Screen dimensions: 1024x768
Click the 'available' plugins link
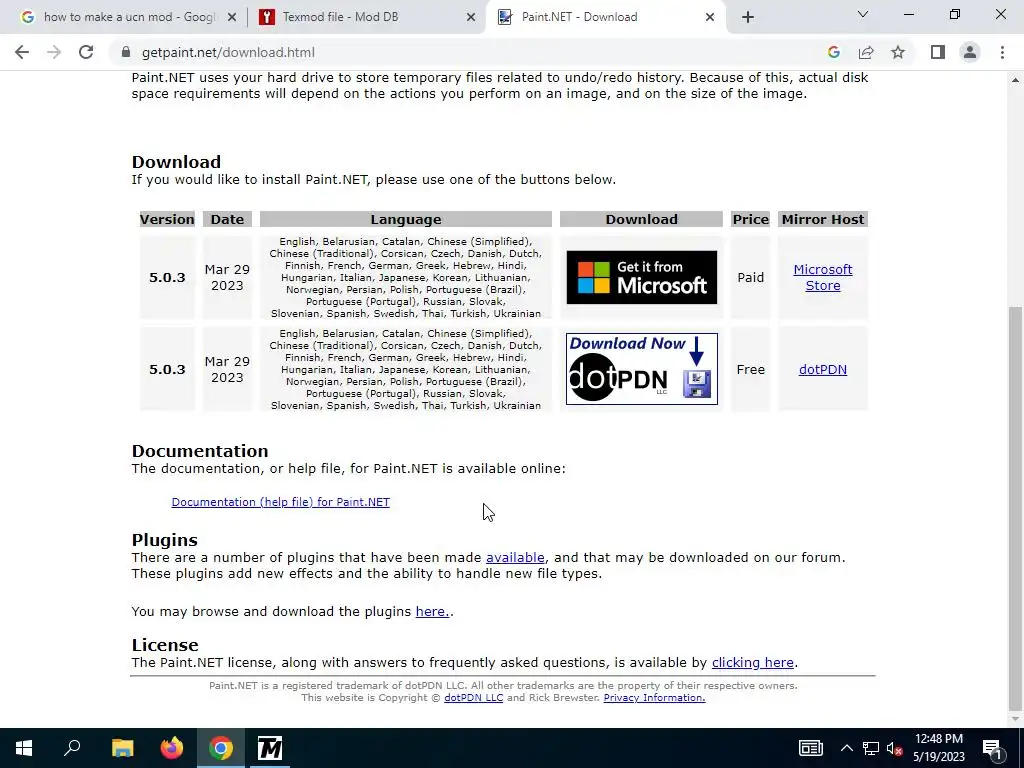click(x=515, y=558)
